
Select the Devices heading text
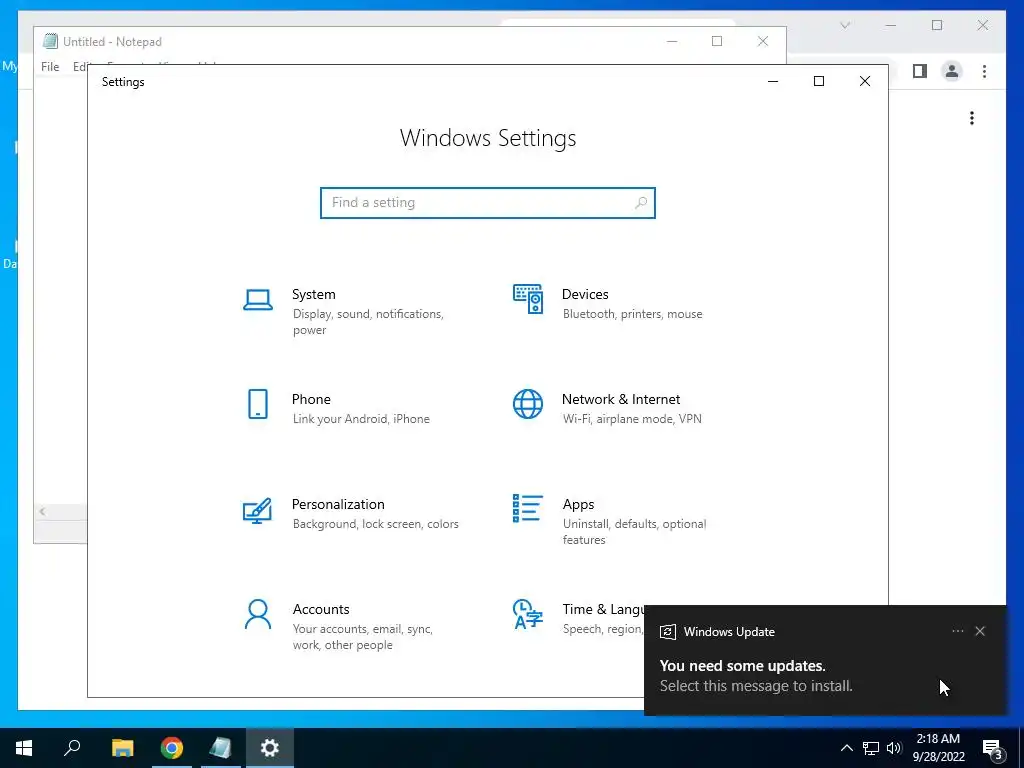click(x=585, y=294)
